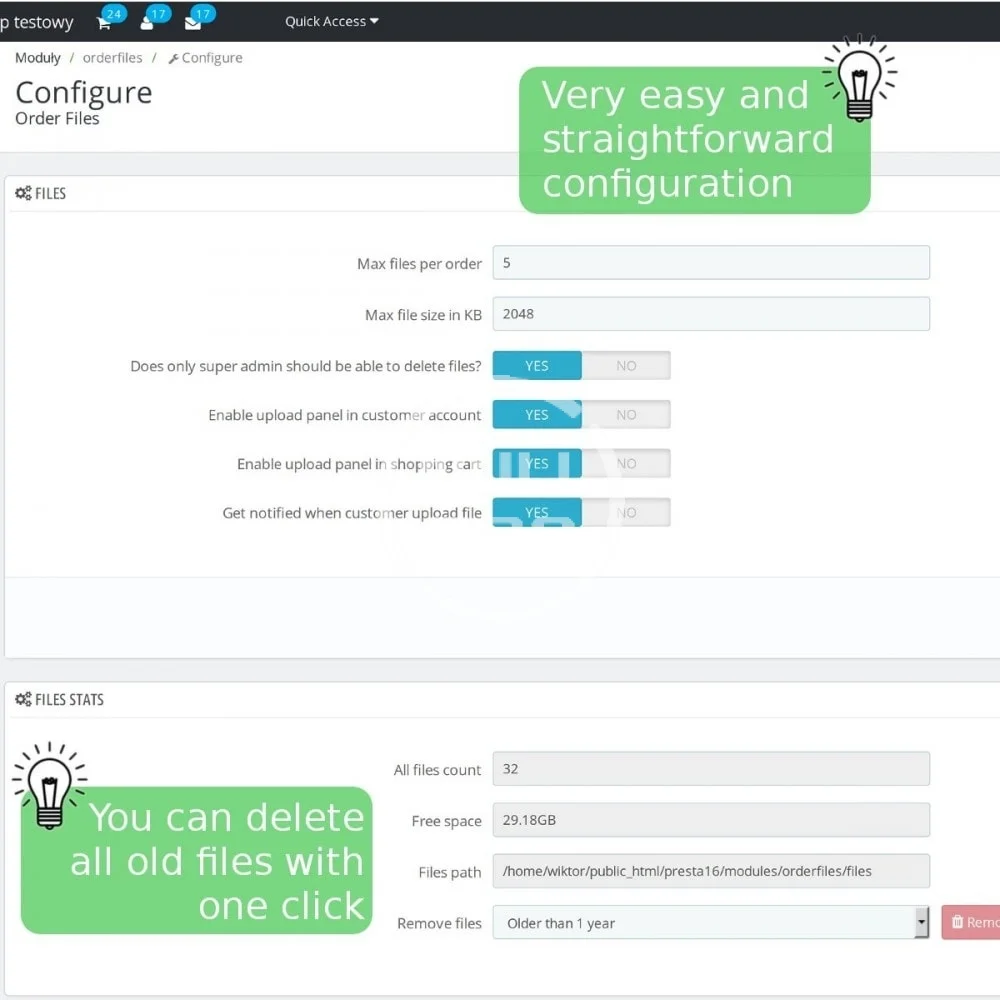Image resolution: width=1000 pixels, height=1000 pixels.
Task: Click the Files path text field
Action: point(710,871)
